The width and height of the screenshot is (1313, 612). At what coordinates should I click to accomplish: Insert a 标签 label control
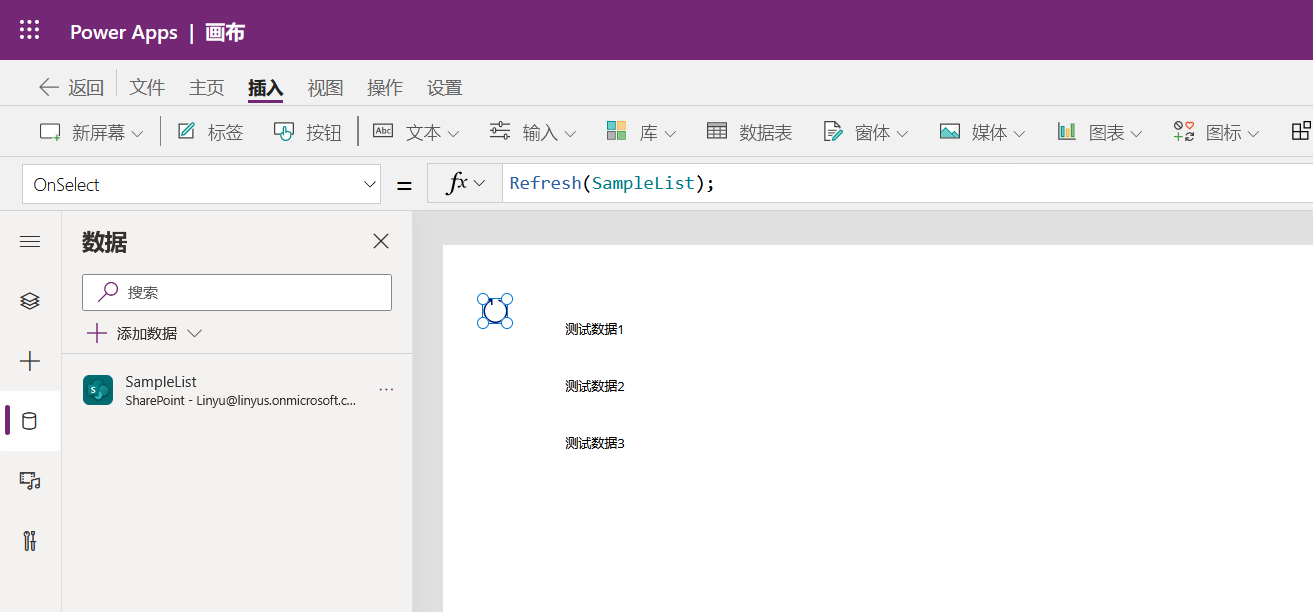coord(210,132)
